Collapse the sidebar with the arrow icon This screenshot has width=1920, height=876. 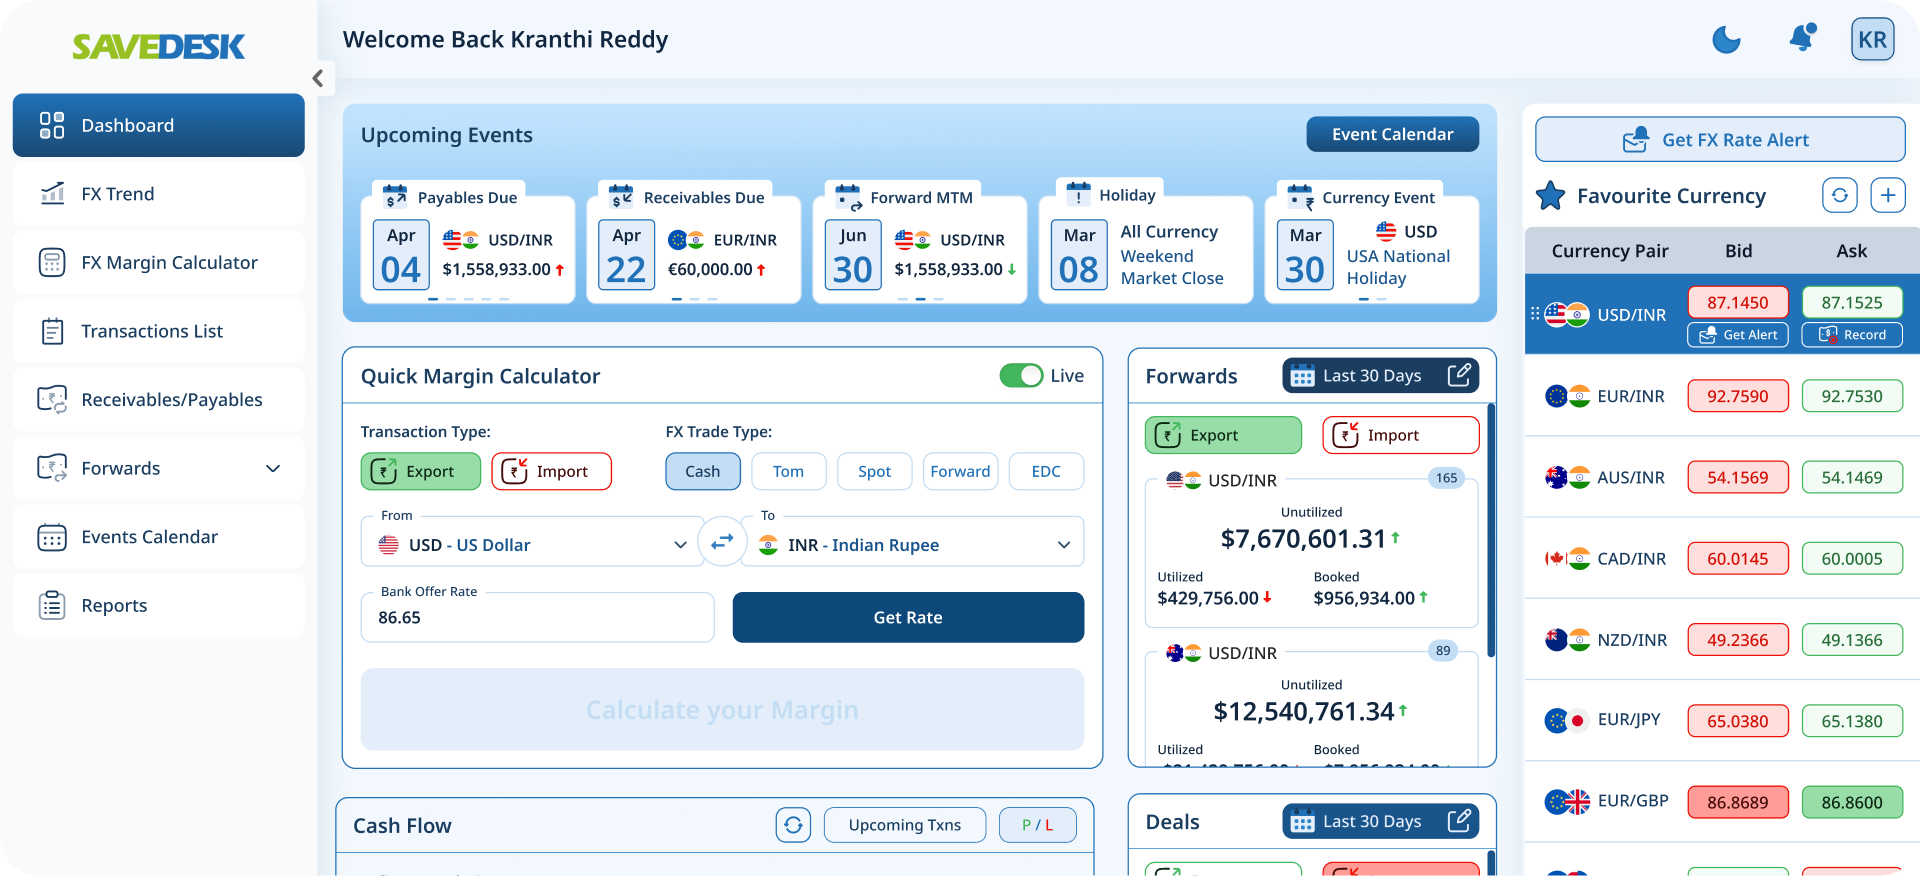(x=318, y=78)
